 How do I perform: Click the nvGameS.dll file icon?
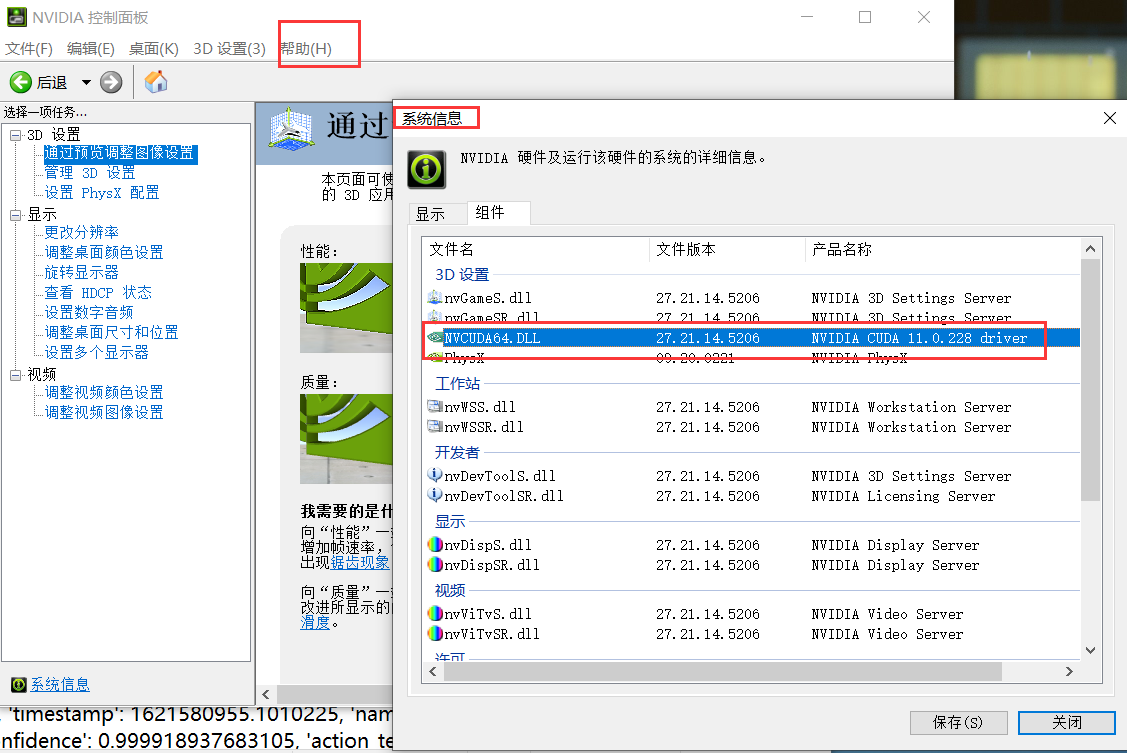pos(435,297)
